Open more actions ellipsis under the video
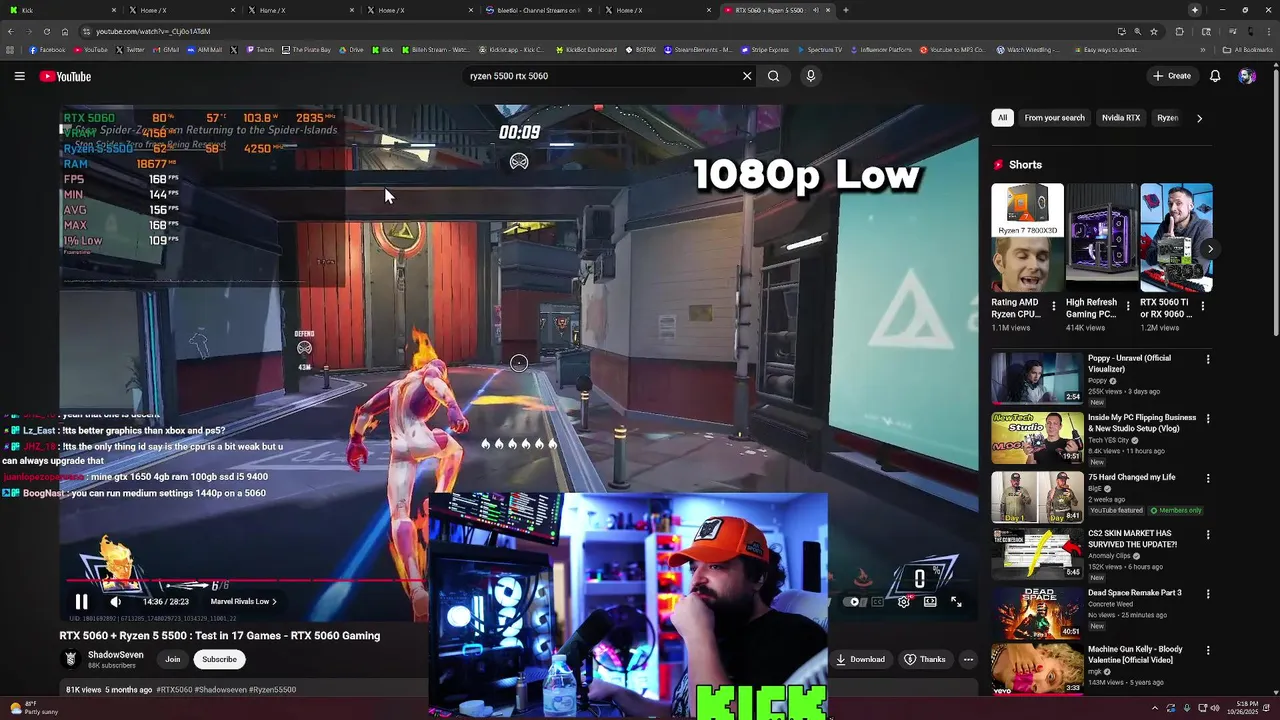The width and height of the screenshot is (1280, 720). click(x=968, y=659)
